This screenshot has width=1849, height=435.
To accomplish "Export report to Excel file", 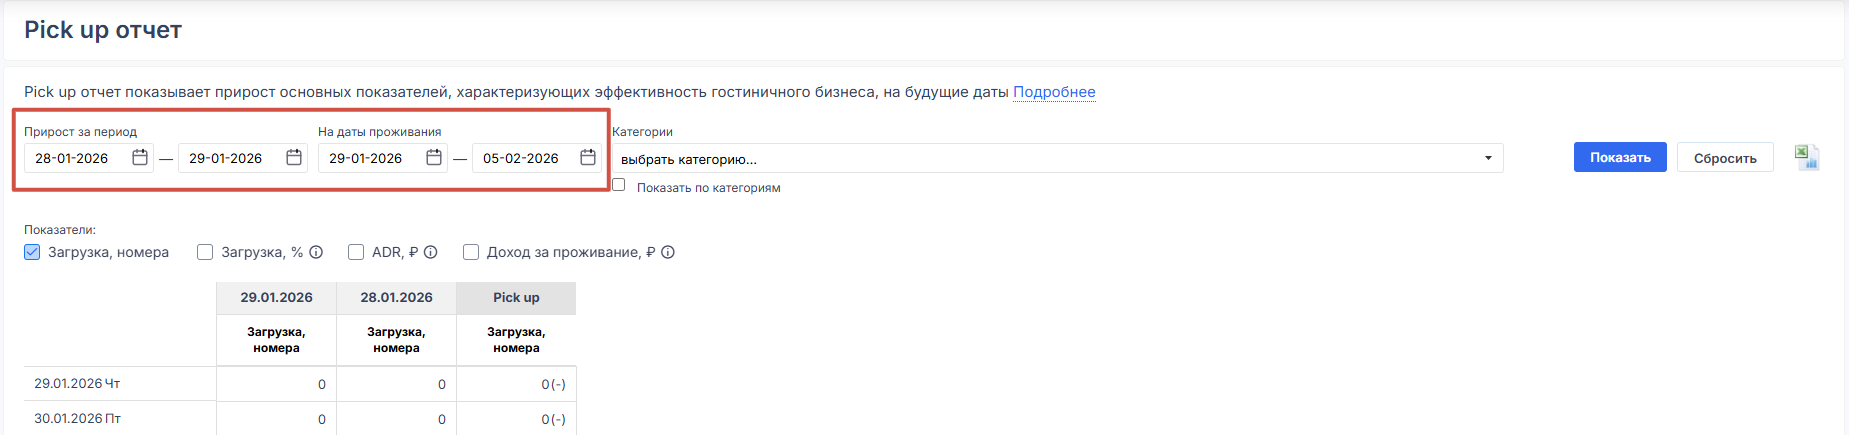I will tap(1806, 158).
